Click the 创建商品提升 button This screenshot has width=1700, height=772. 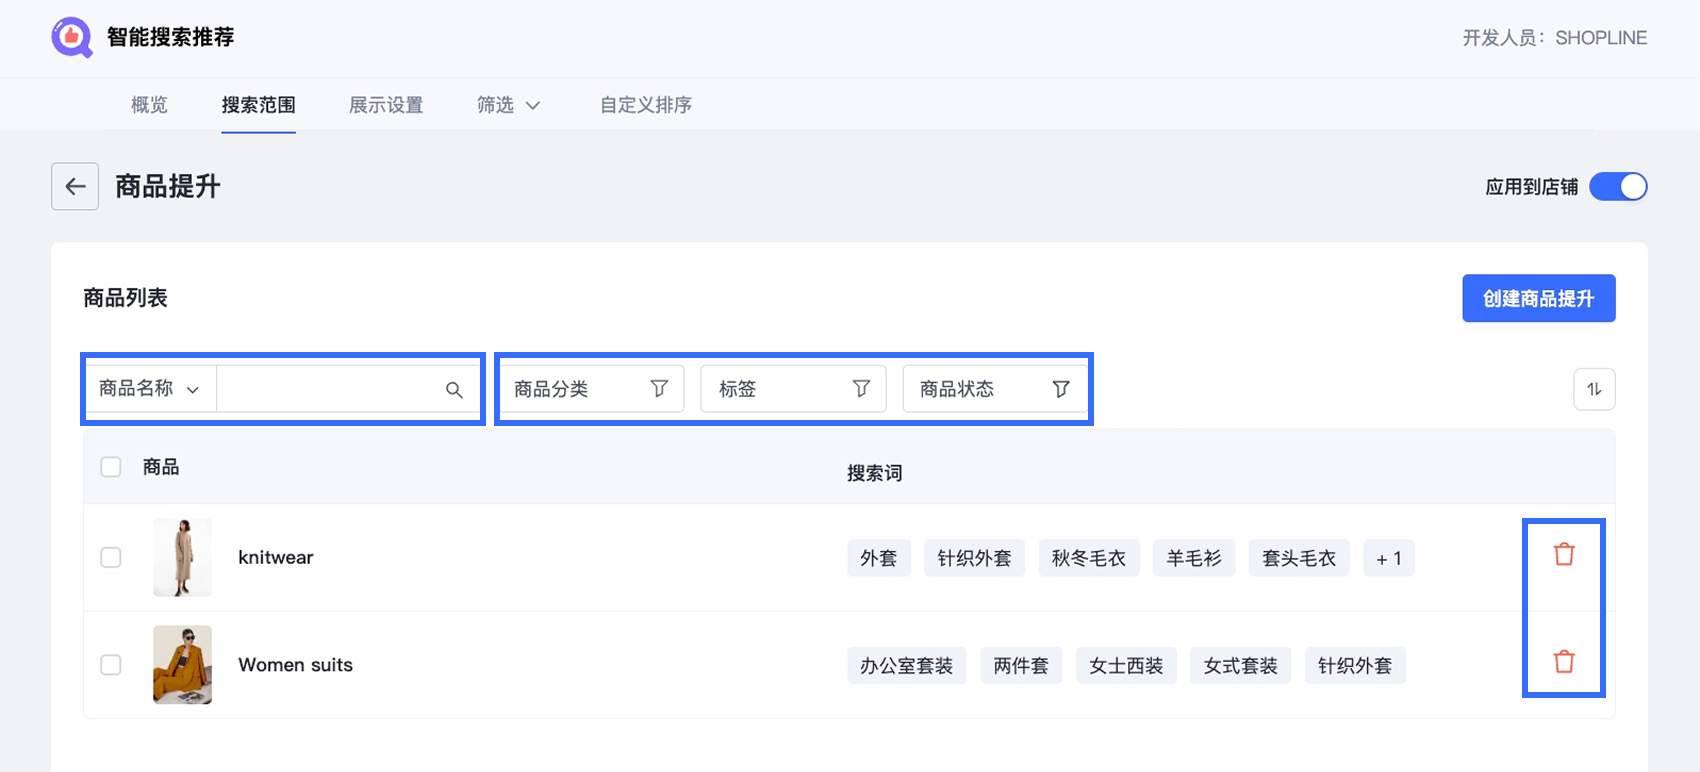pyautogui.click(x=1538, y=299)
